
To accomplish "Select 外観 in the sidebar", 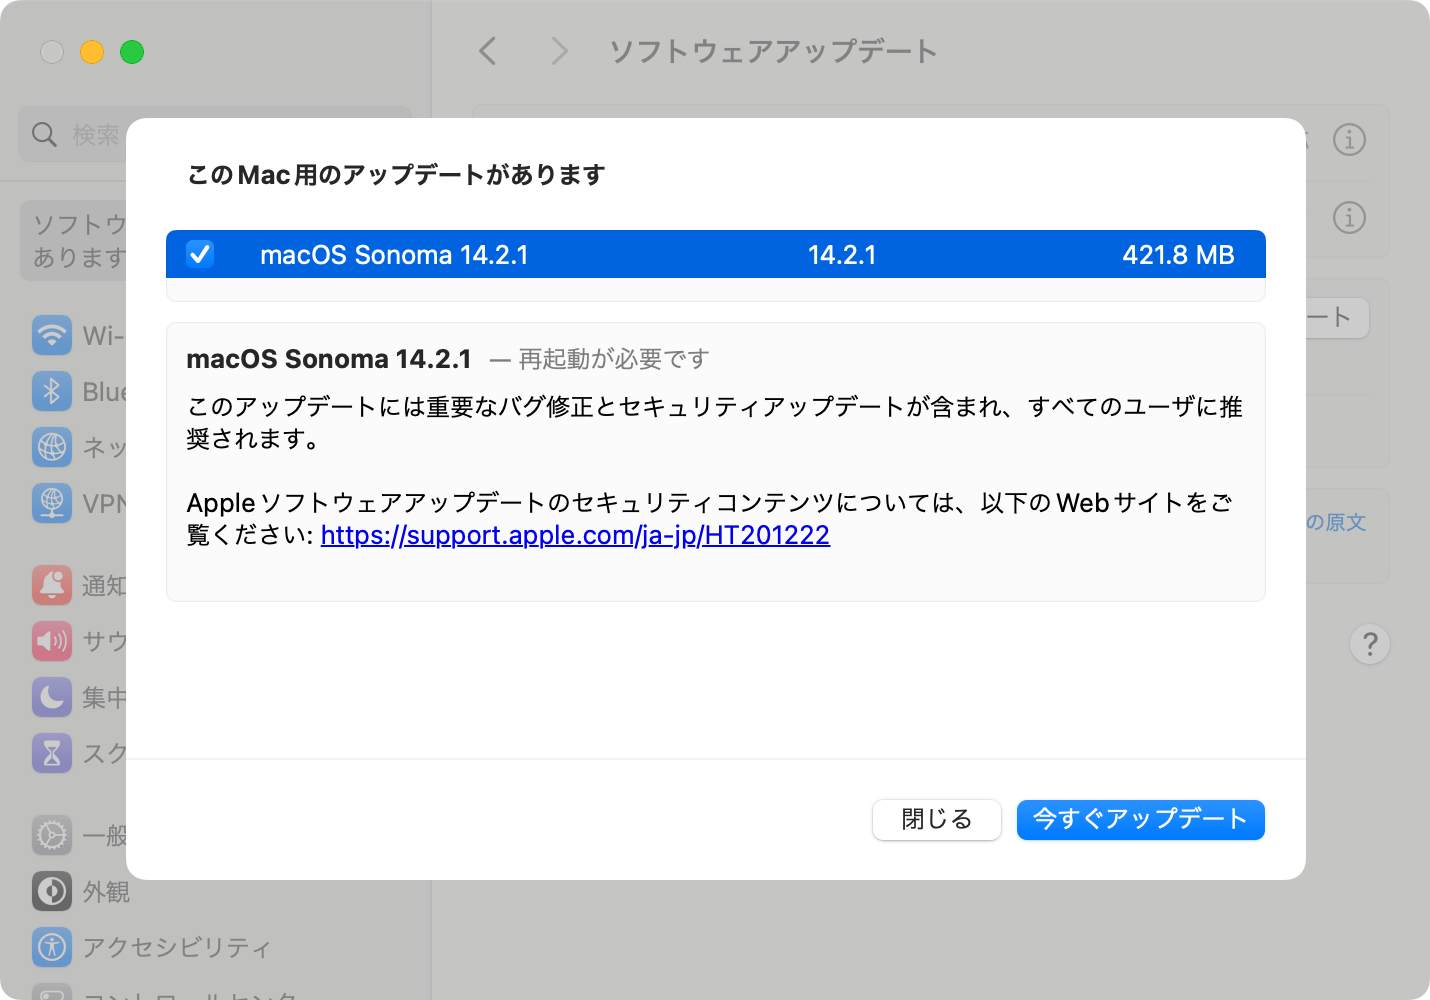I will point(106,891).
